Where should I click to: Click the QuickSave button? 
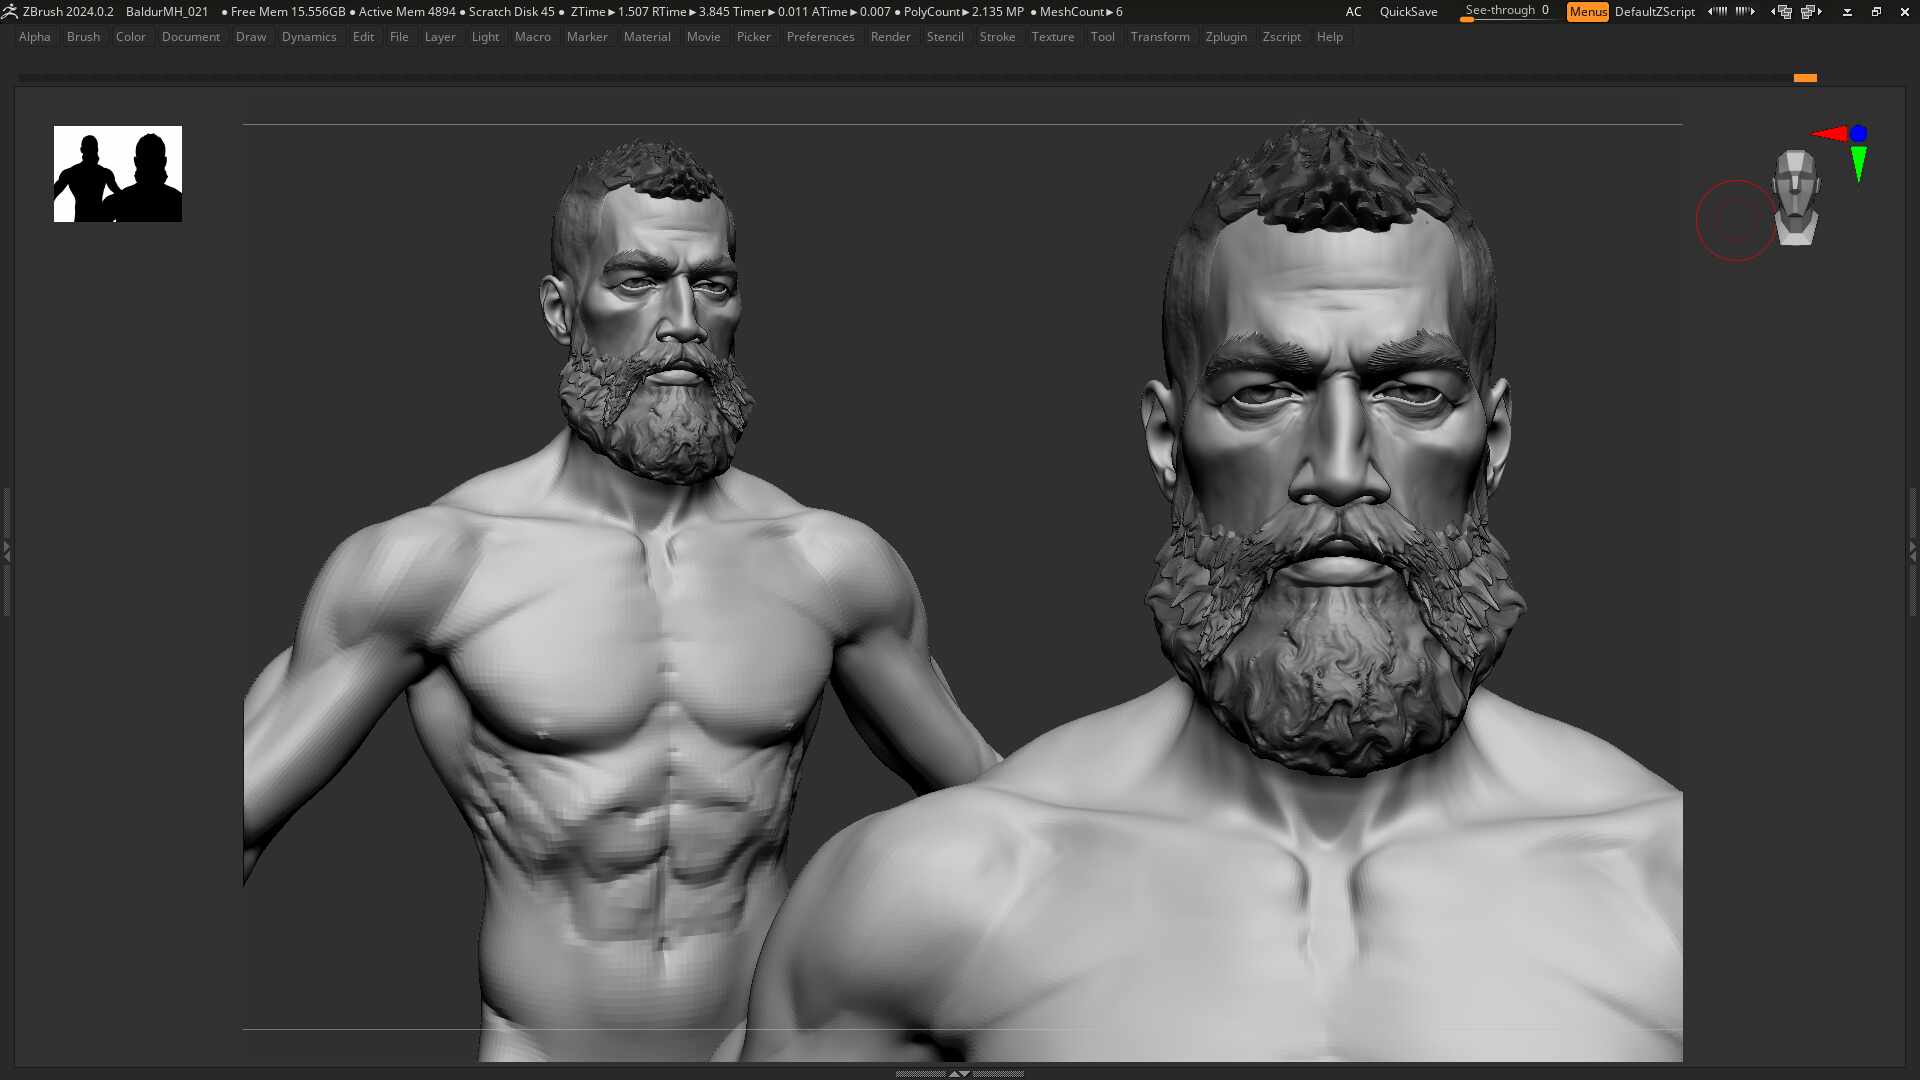tap(1408, 12)
